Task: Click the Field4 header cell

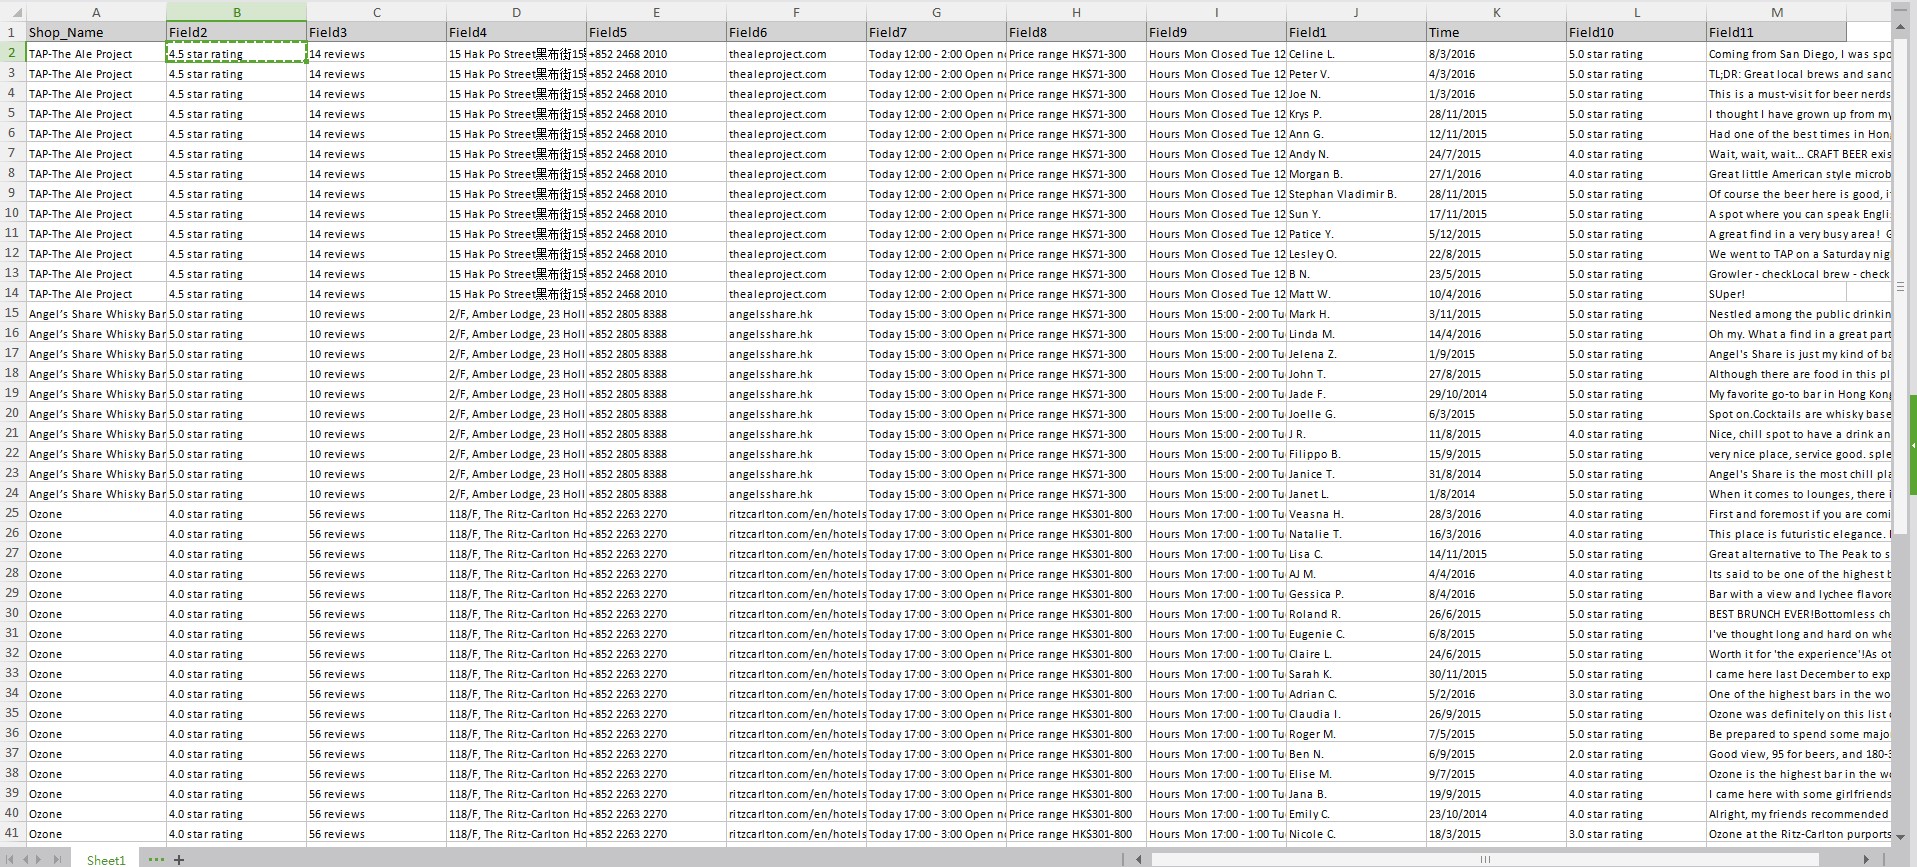Action: [x=517, y=32]
